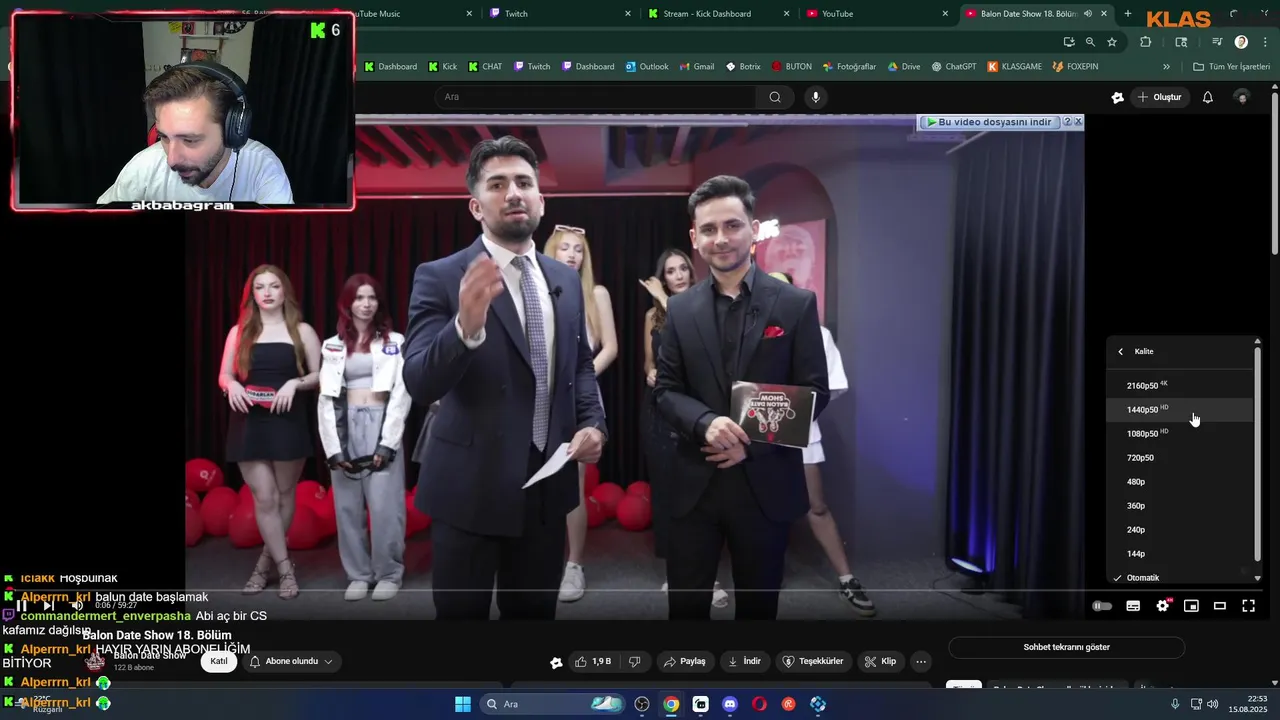
Task: Open the Drive bookmark
Action: pos(904,67)
